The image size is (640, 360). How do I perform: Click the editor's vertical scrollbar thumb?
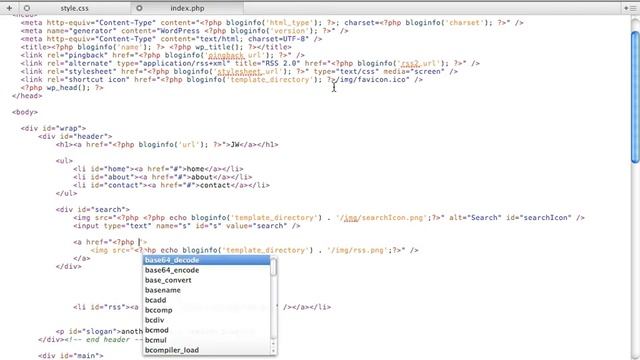tap(635, 97)
